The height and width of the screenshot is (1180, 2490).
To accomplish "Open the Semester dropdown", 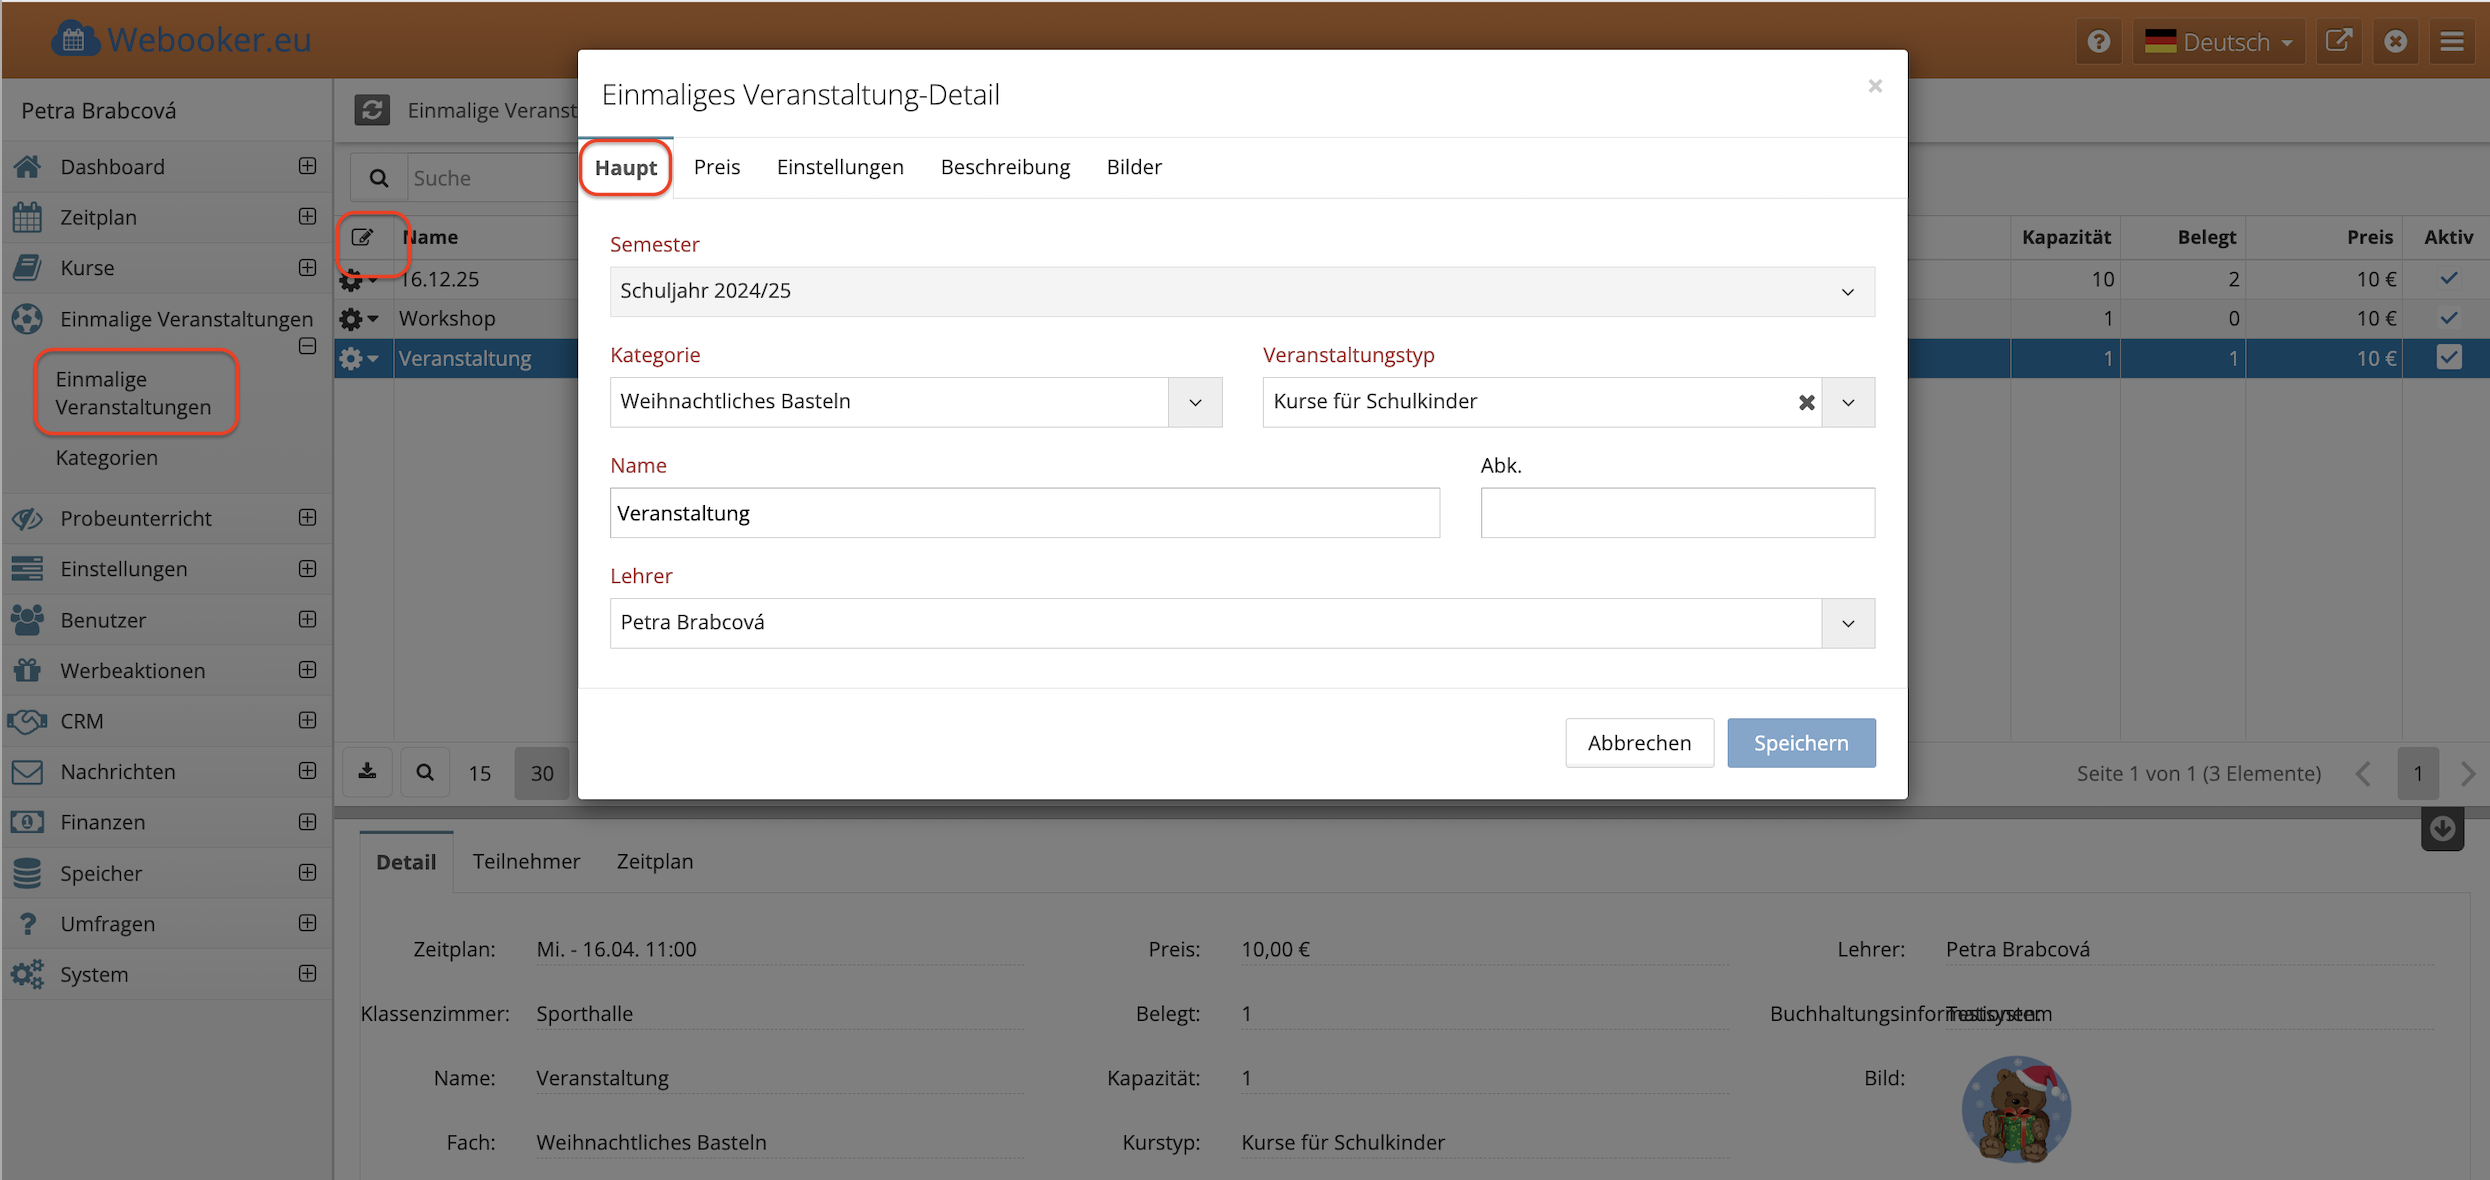I will 1846,292.
